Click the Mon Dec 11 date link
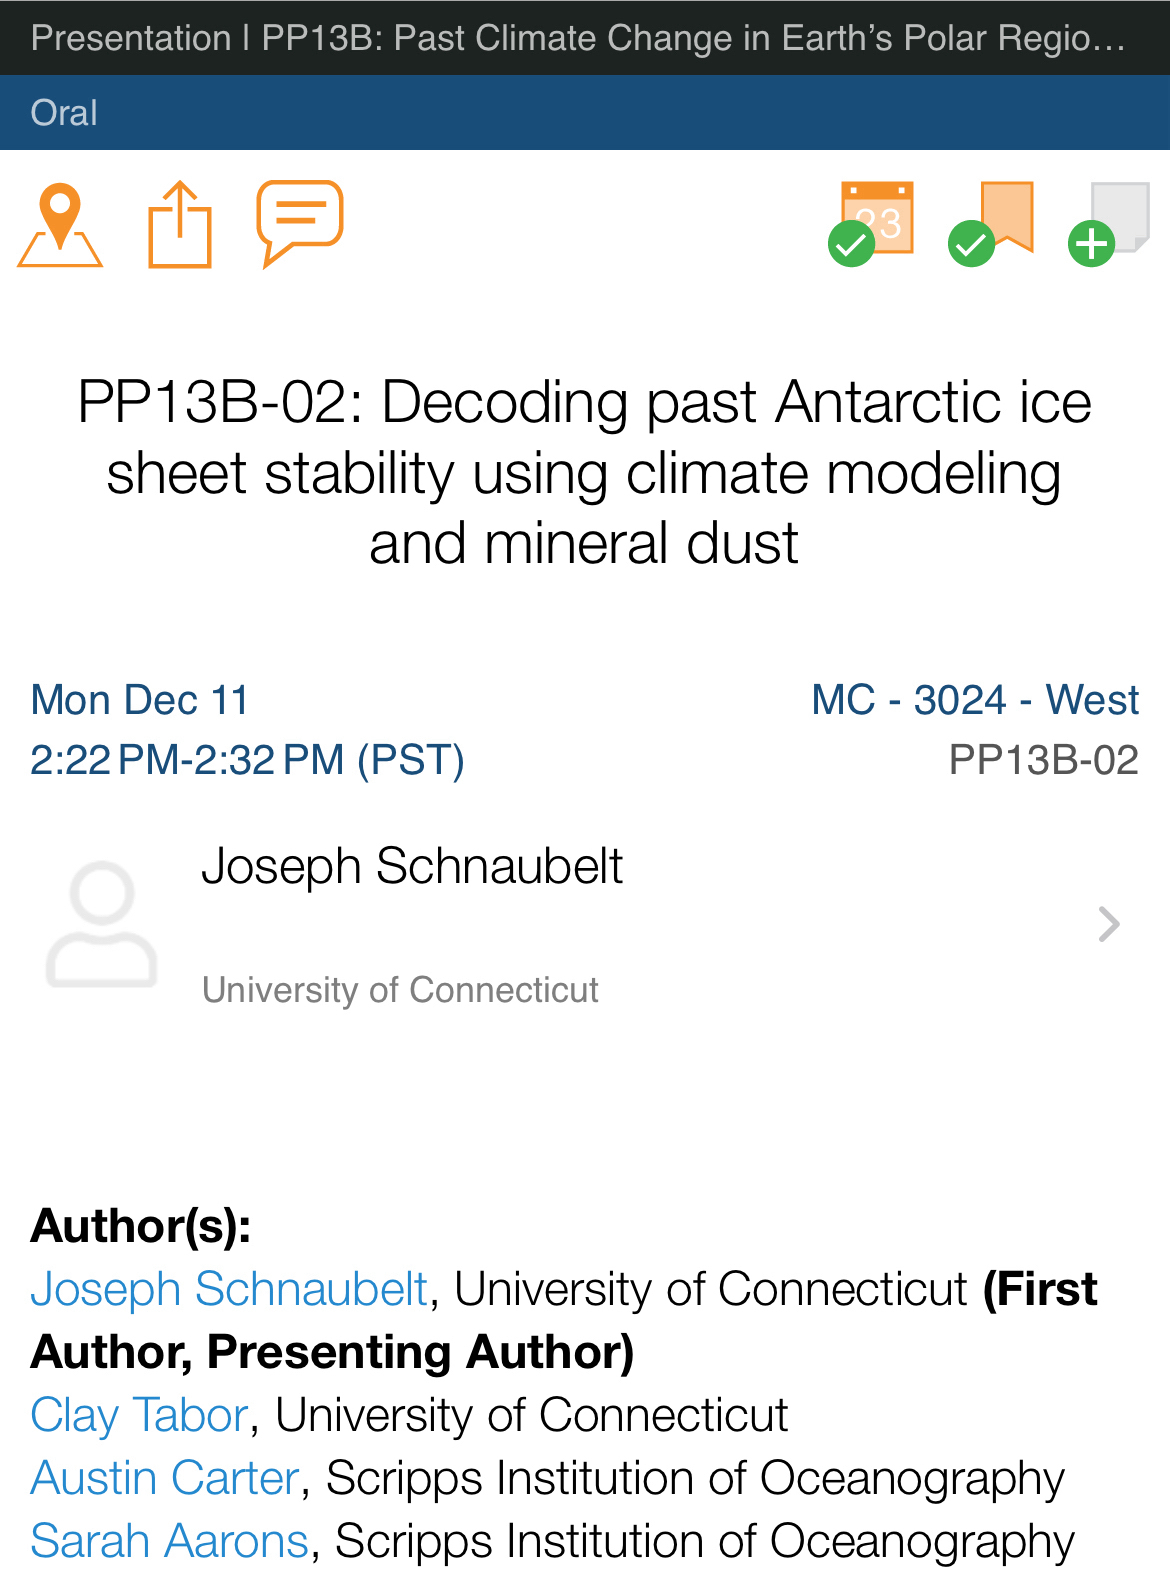1170x1587 pixels. pos(140,700)
